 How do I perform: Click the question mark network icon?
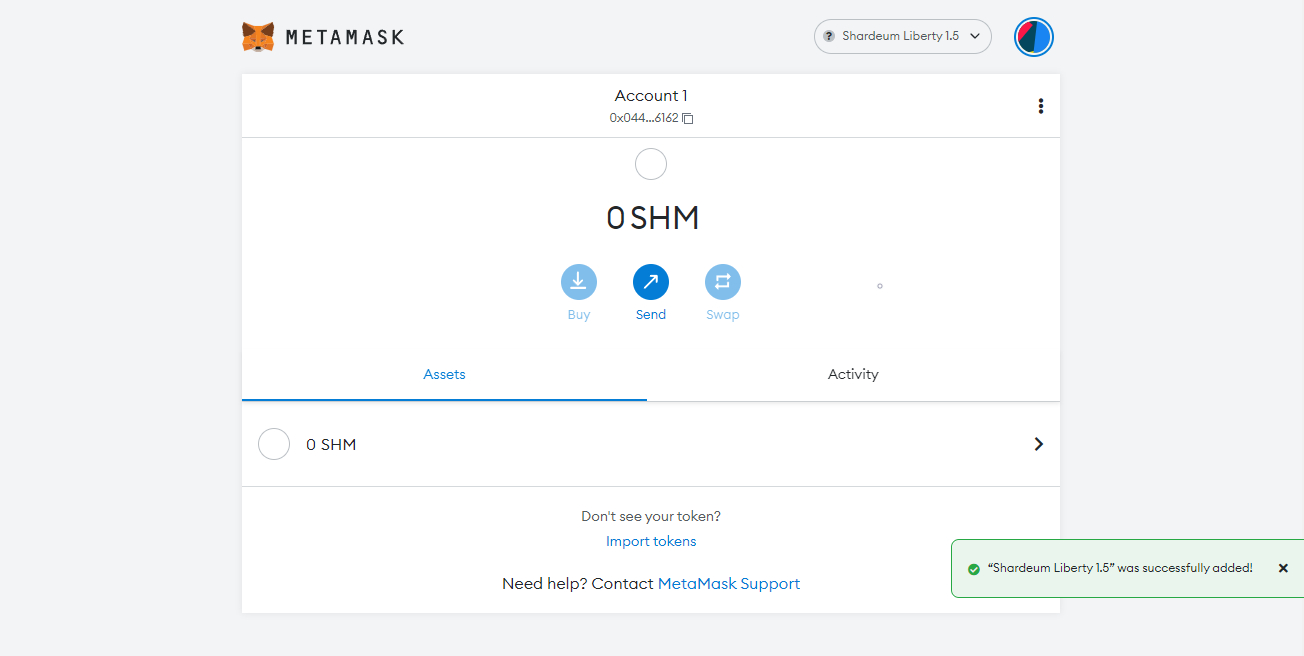[x=828, y=36]
